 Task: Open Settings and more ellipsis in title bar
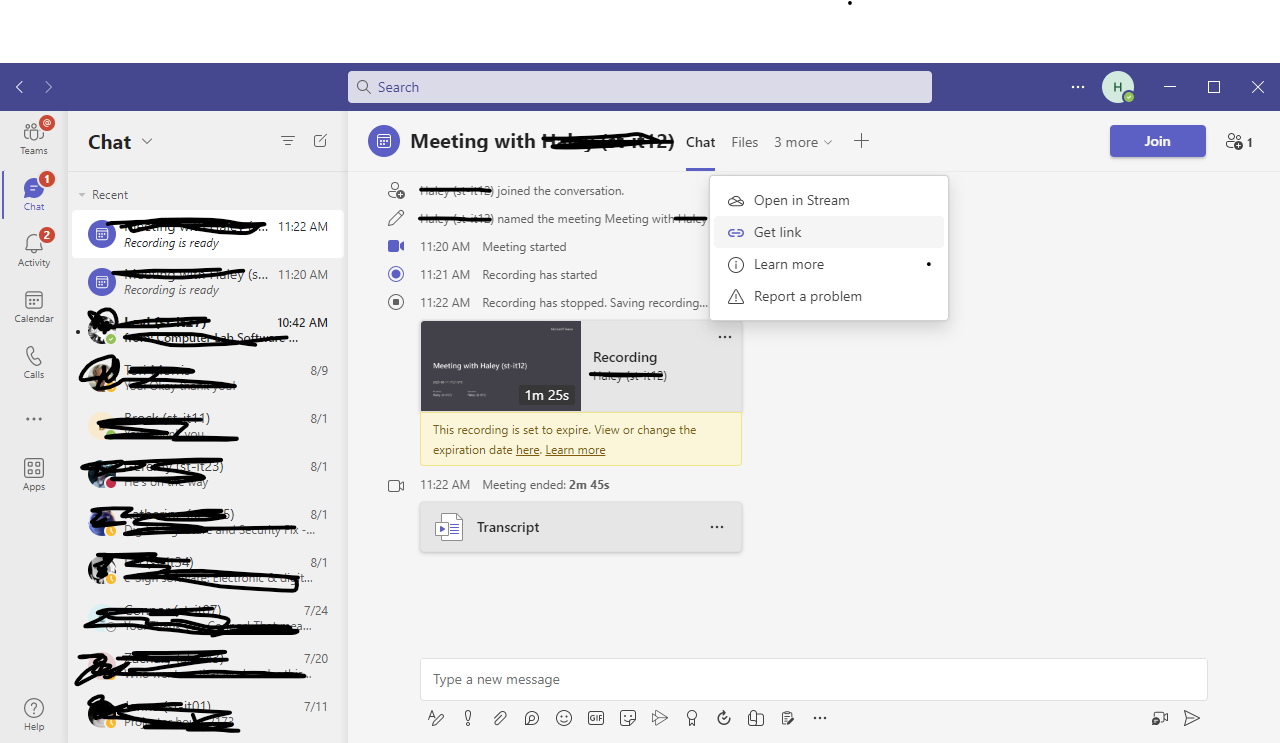[1078, 87]
